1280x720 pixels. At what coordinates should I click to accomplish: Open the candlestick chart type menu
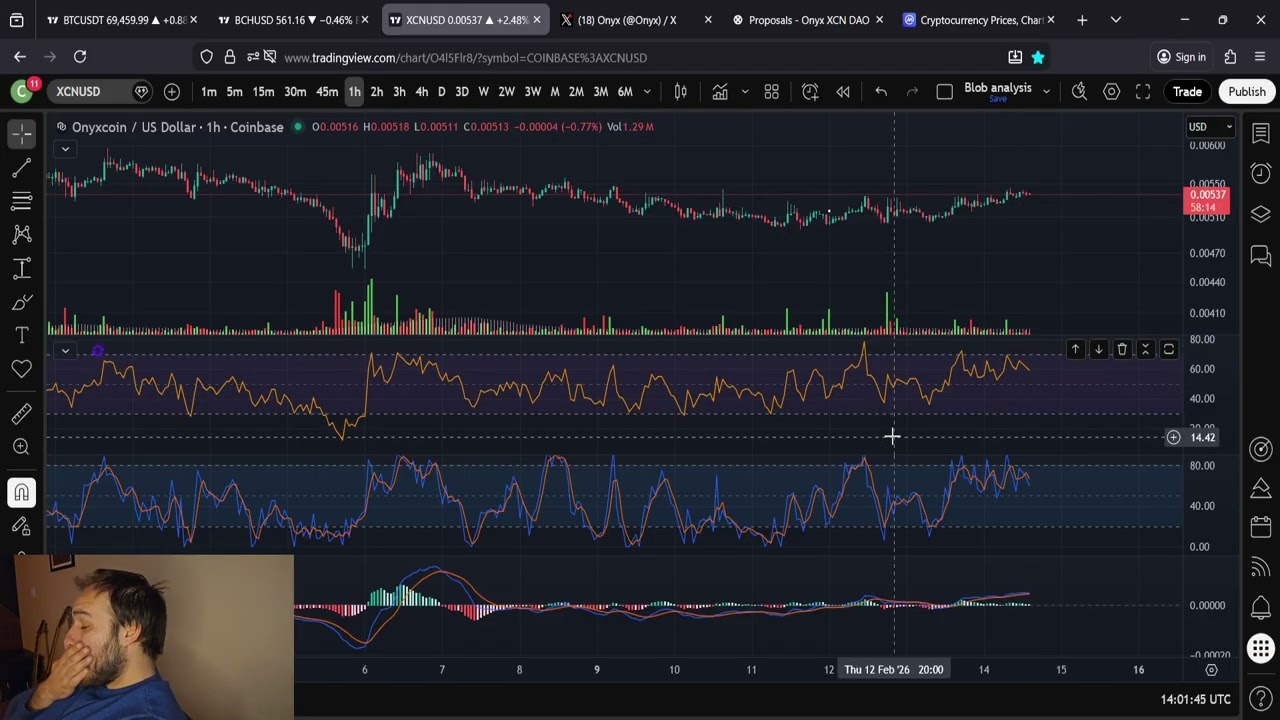tap(680, 92)
